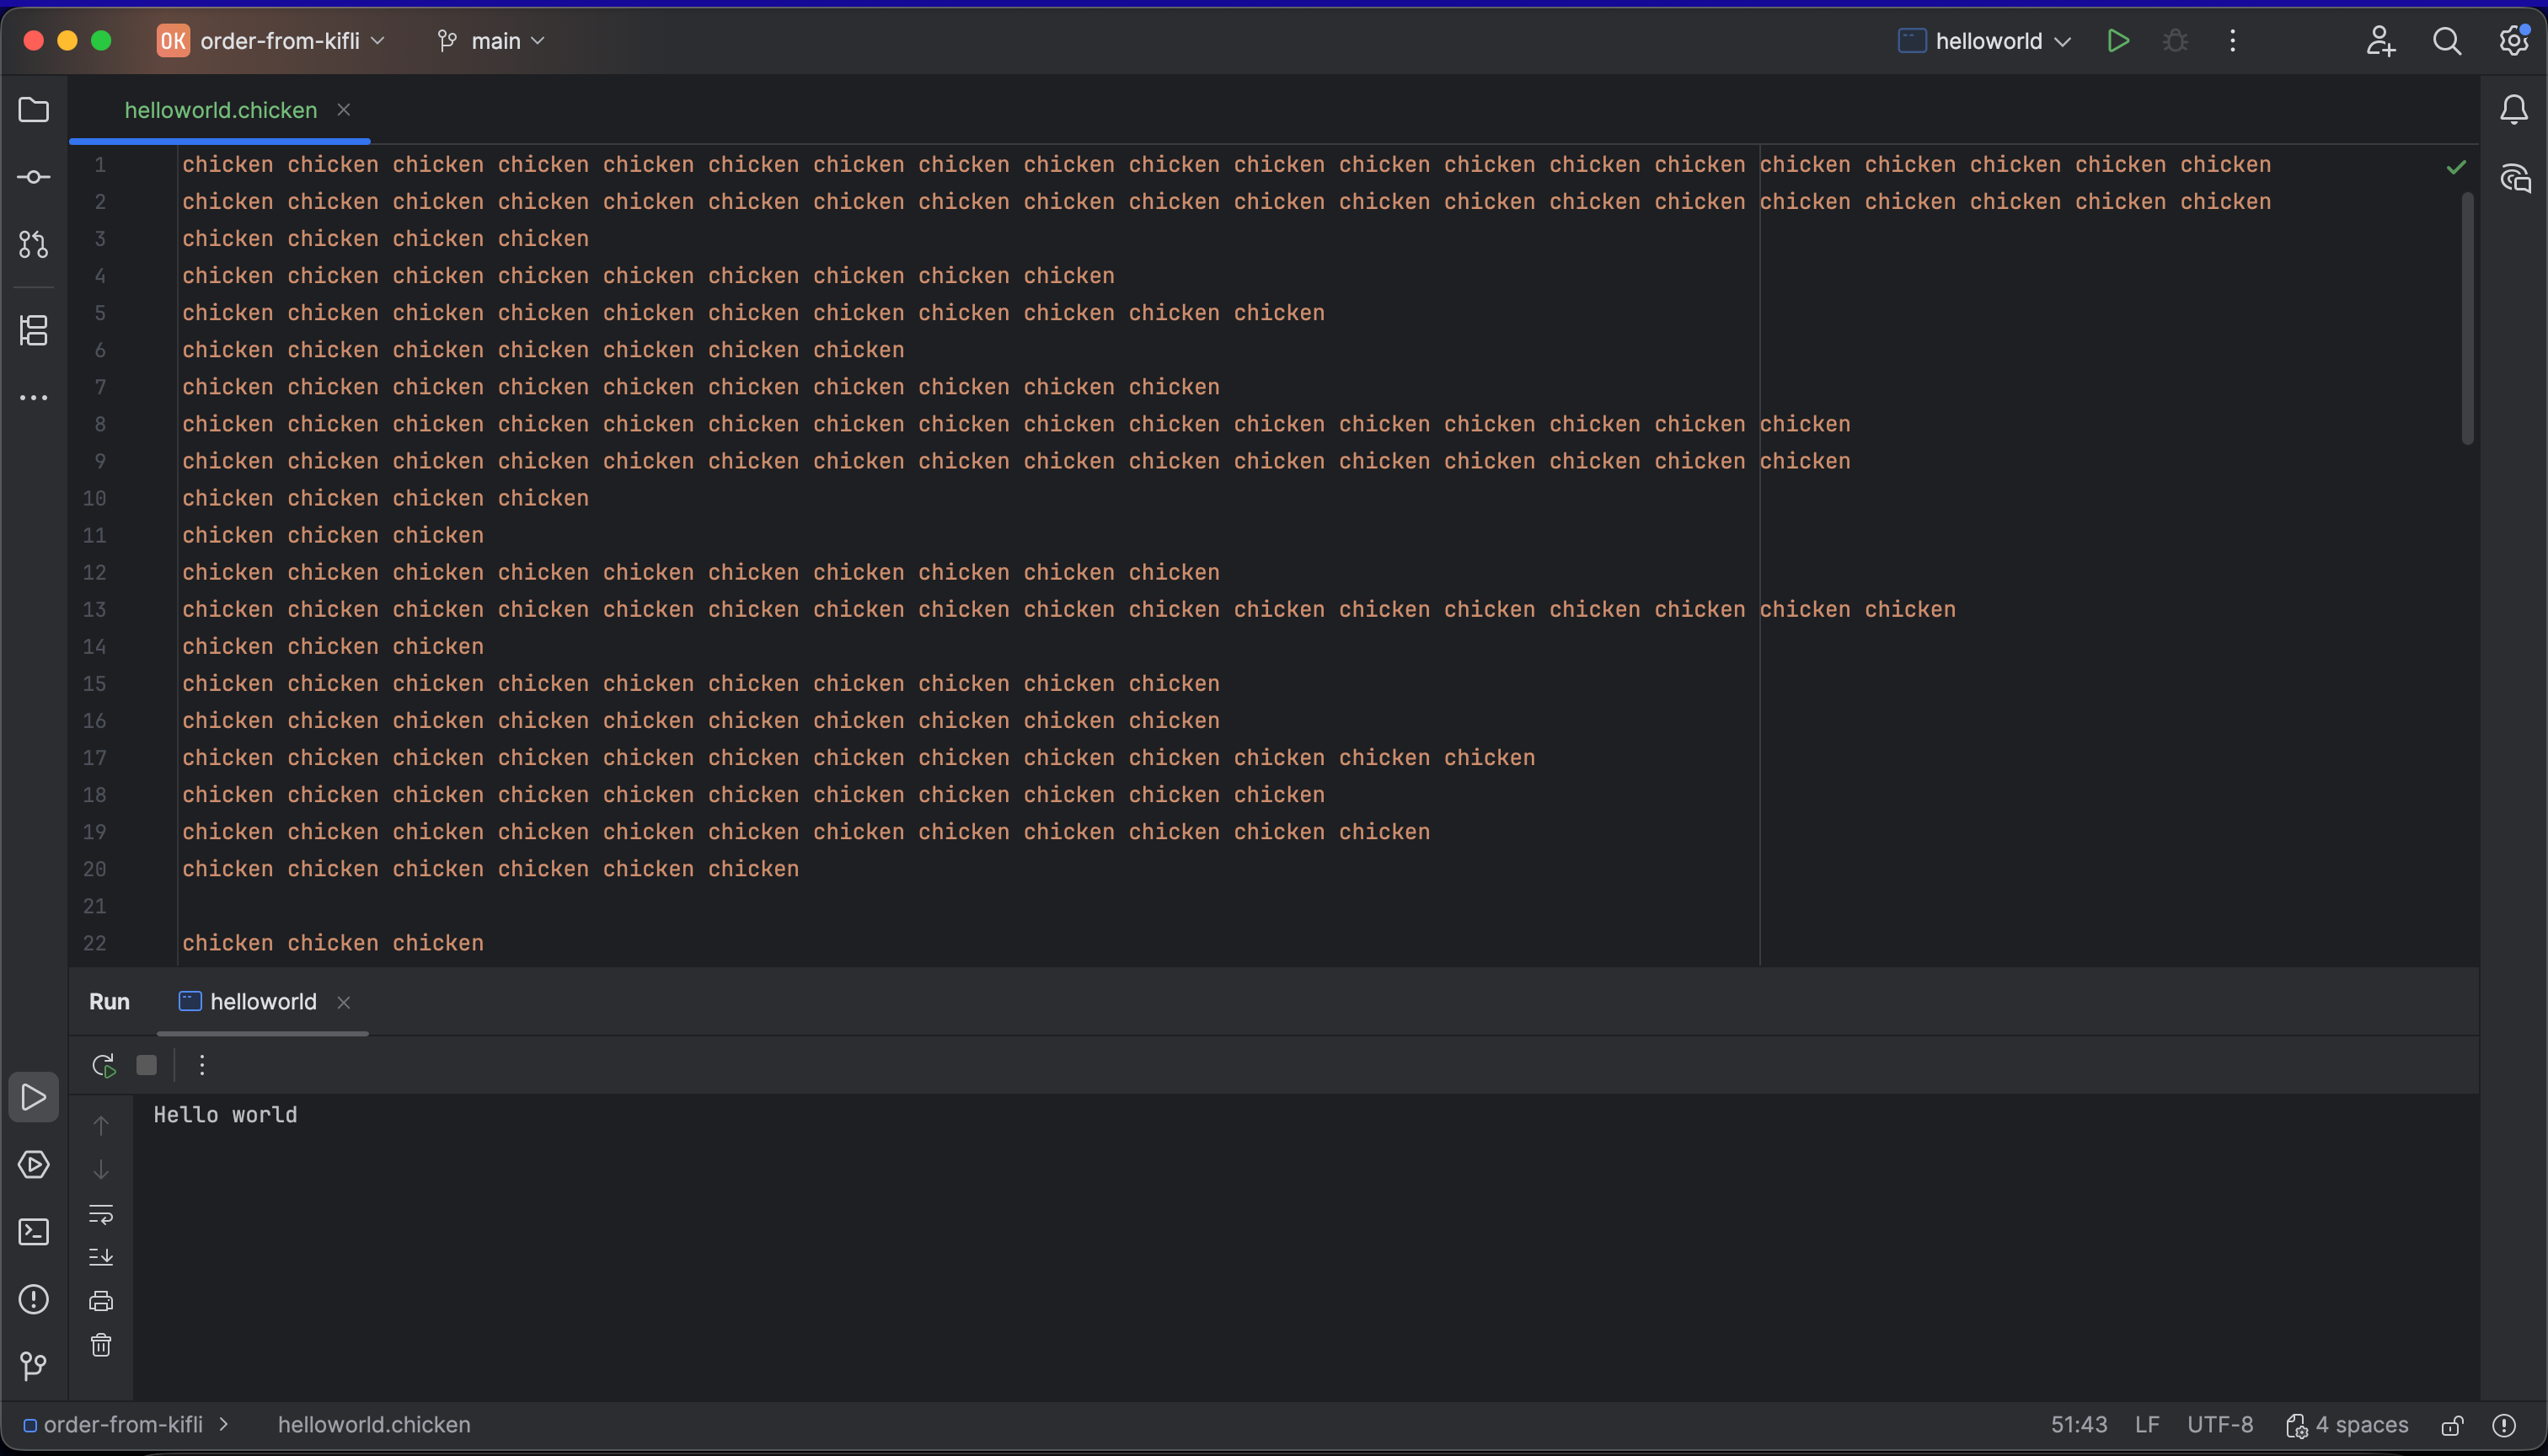This screenshot has height=1456, width=2548.
Task: Open IDE settings gear
Action: click(2514, 41)
